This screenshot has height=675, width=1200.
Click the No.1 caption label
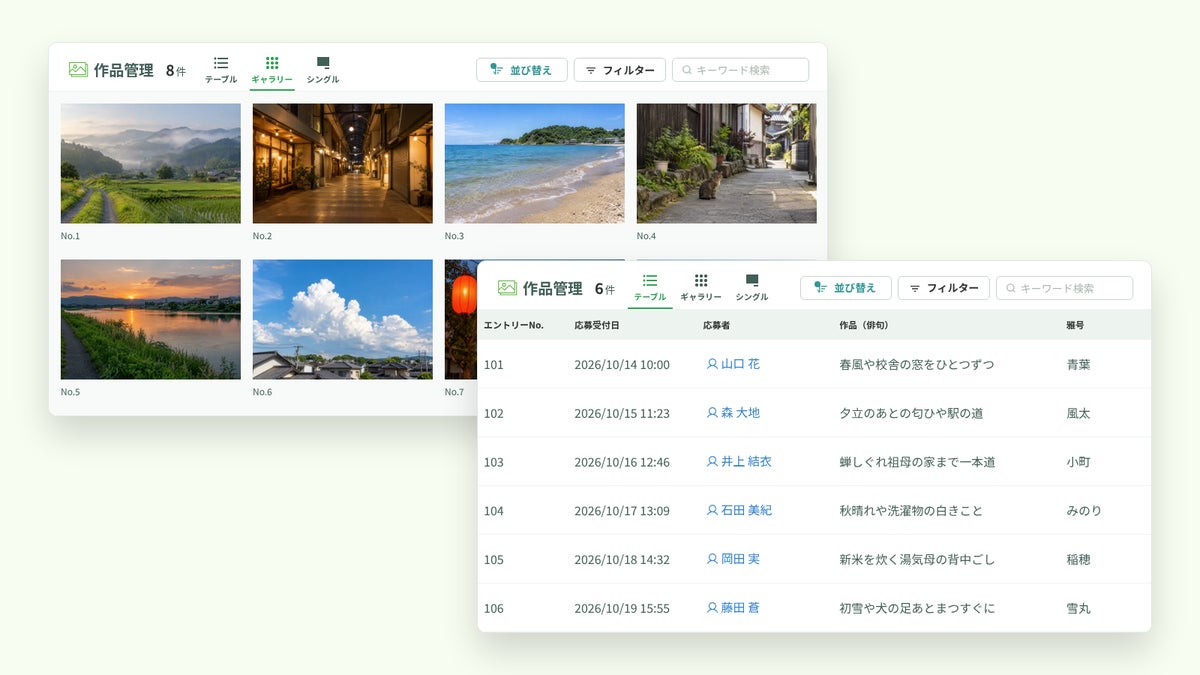(x=70, y=236)
